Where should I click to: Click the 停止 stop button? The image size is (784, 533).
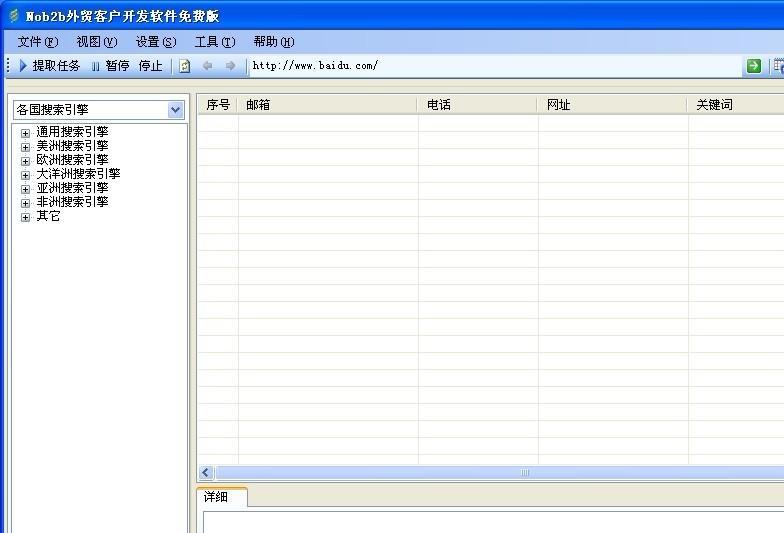[150, 66]
